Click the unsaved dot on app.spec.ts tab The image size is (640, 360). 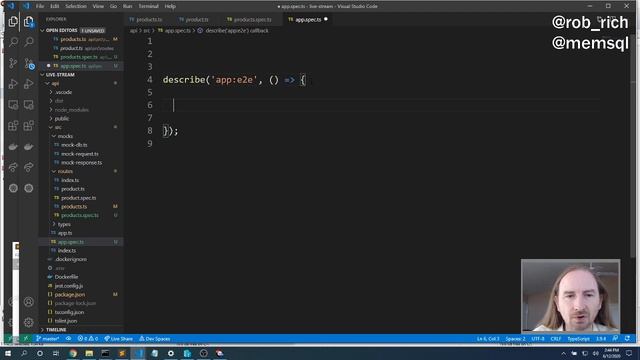326,19
